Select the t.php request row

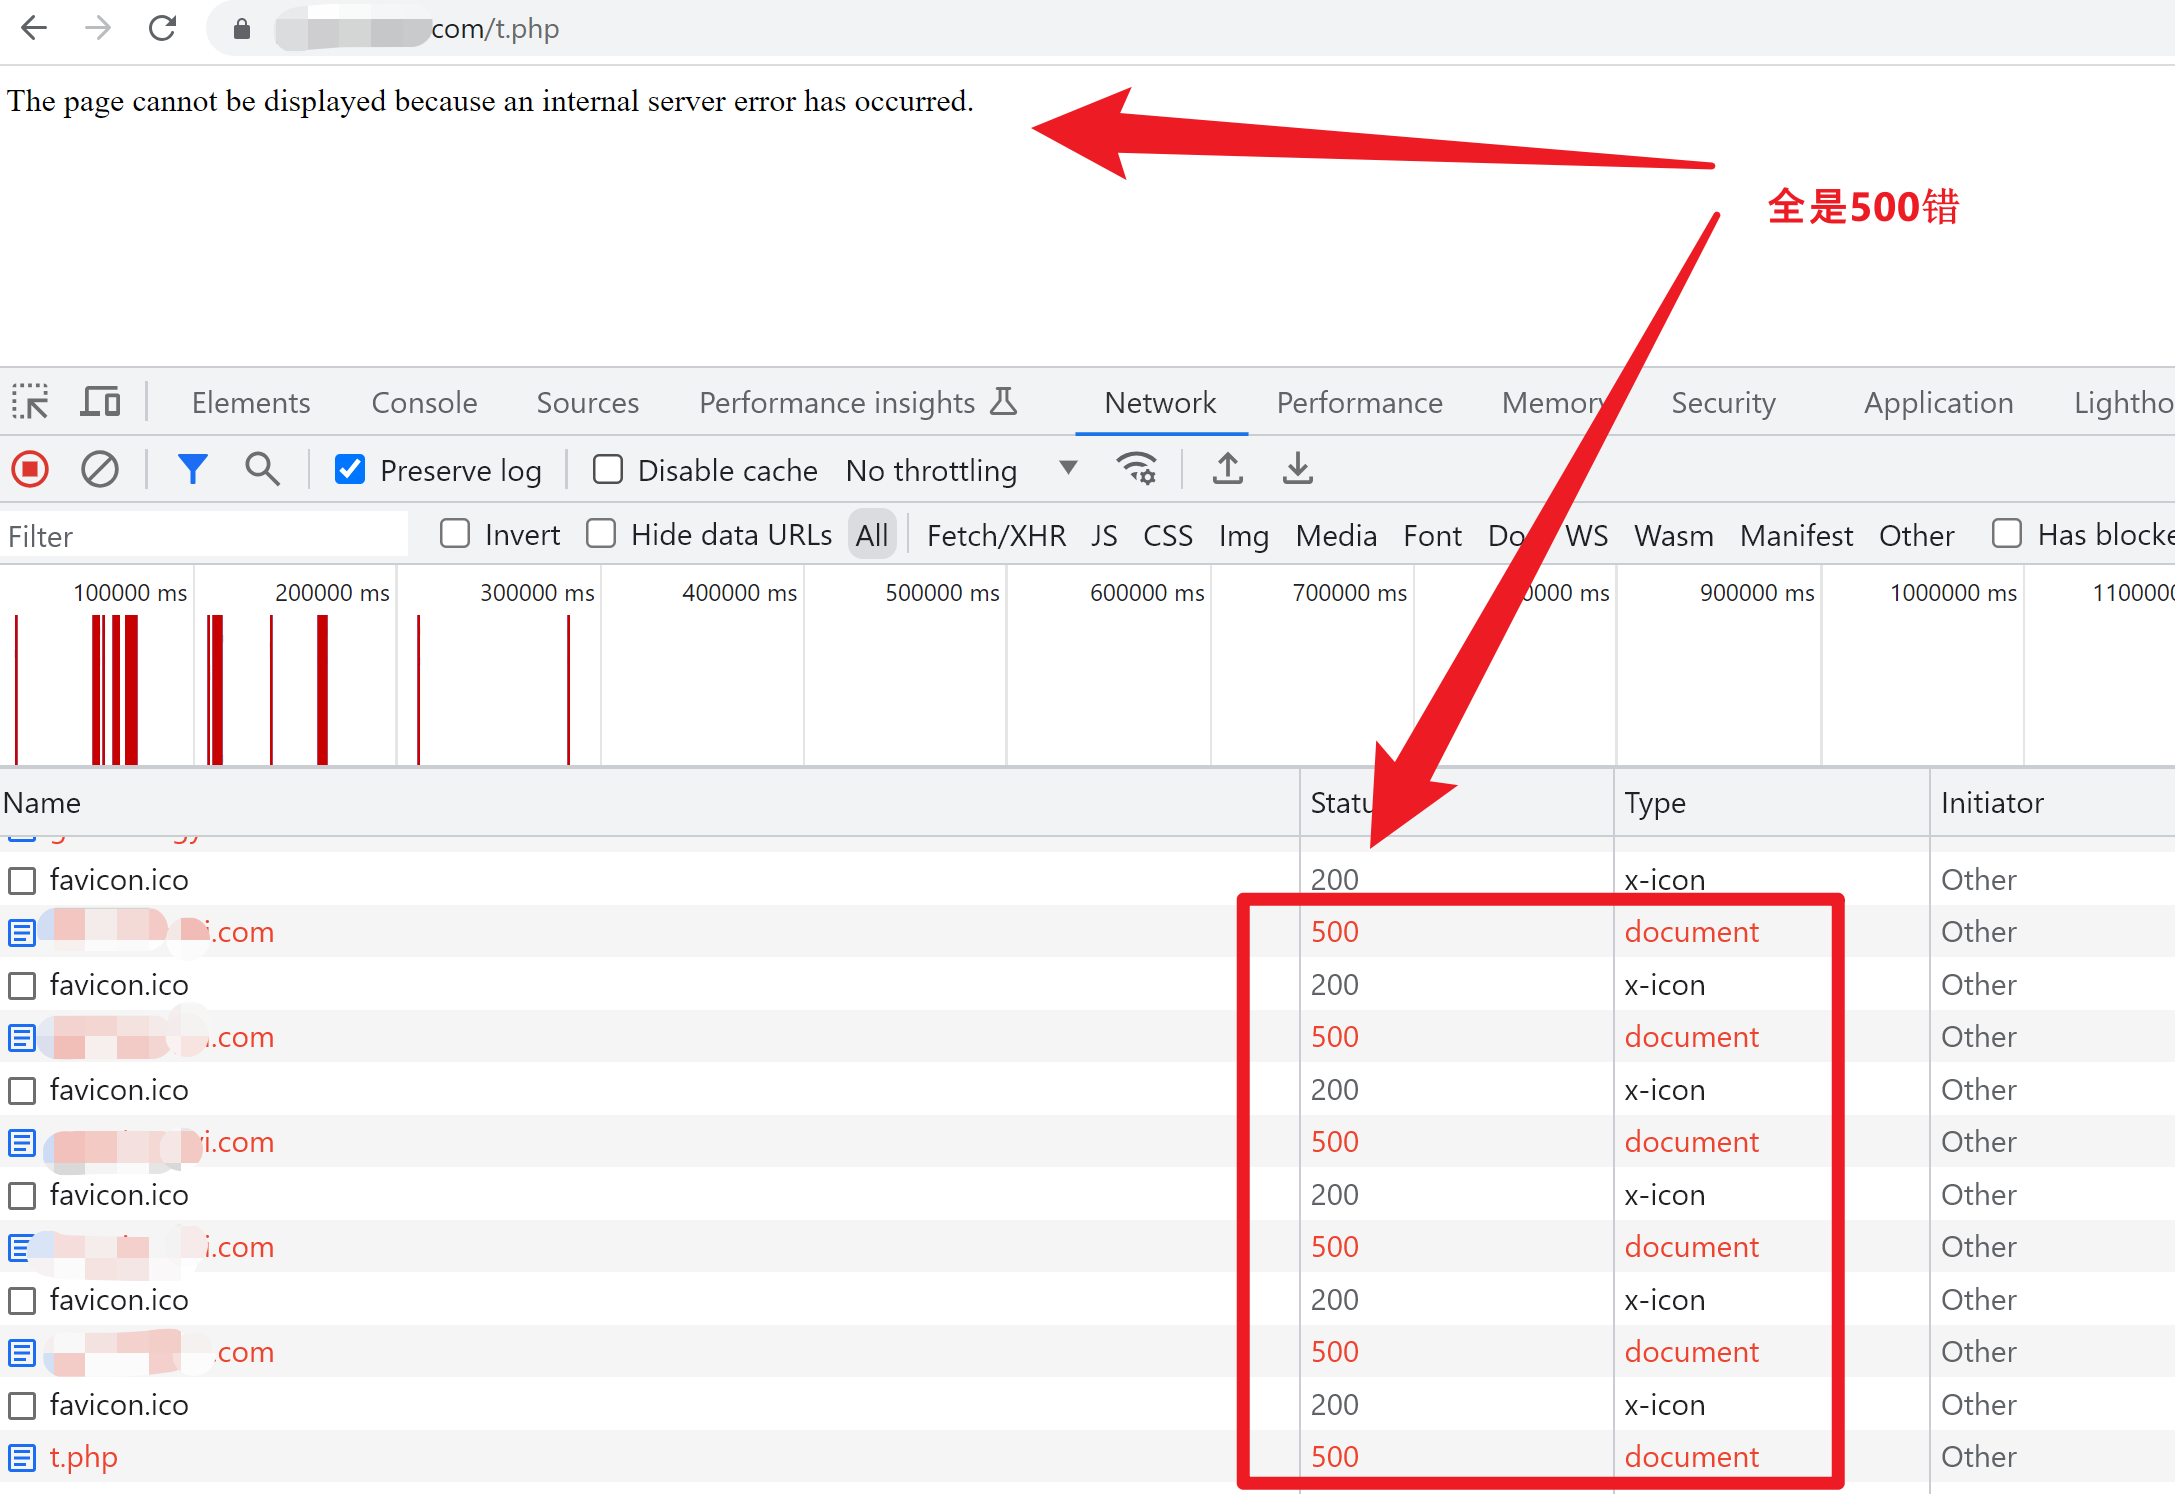click(x=84, y=1457)
